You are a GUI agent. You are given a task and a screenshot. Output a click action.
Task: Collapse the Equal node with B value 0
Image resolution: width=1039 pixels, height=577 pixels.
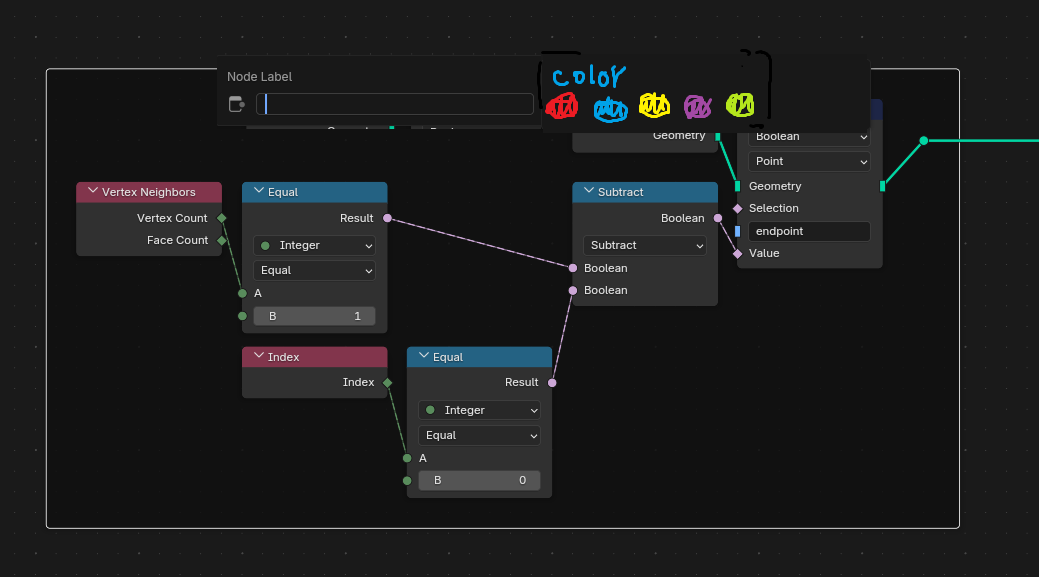tap(423, 356)
